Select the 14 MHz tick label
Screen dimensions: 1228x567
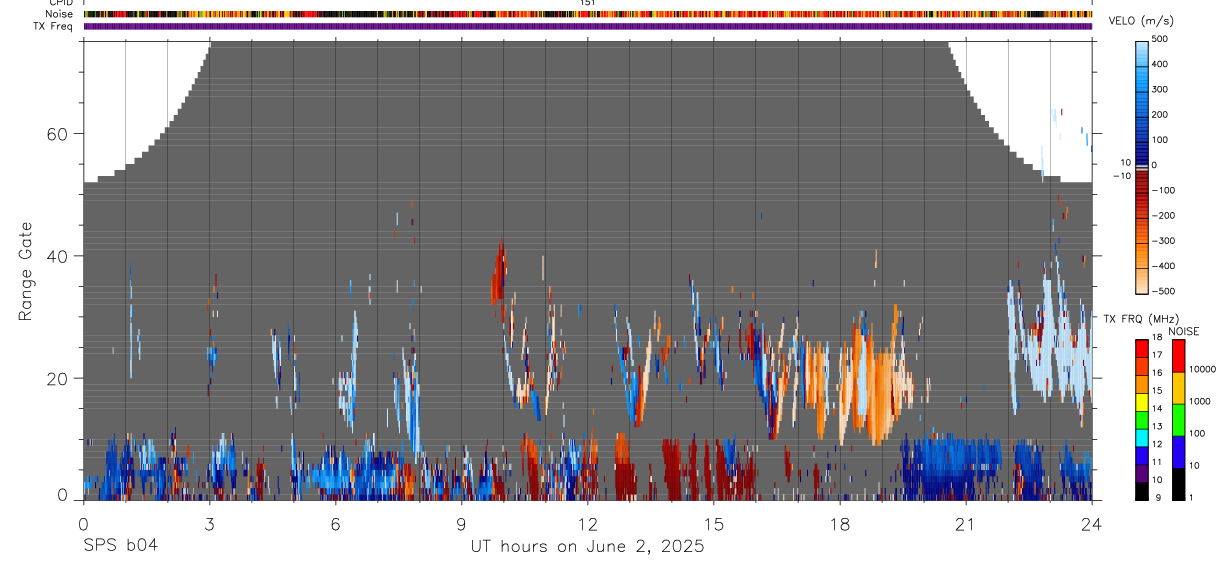[1157, 409]
